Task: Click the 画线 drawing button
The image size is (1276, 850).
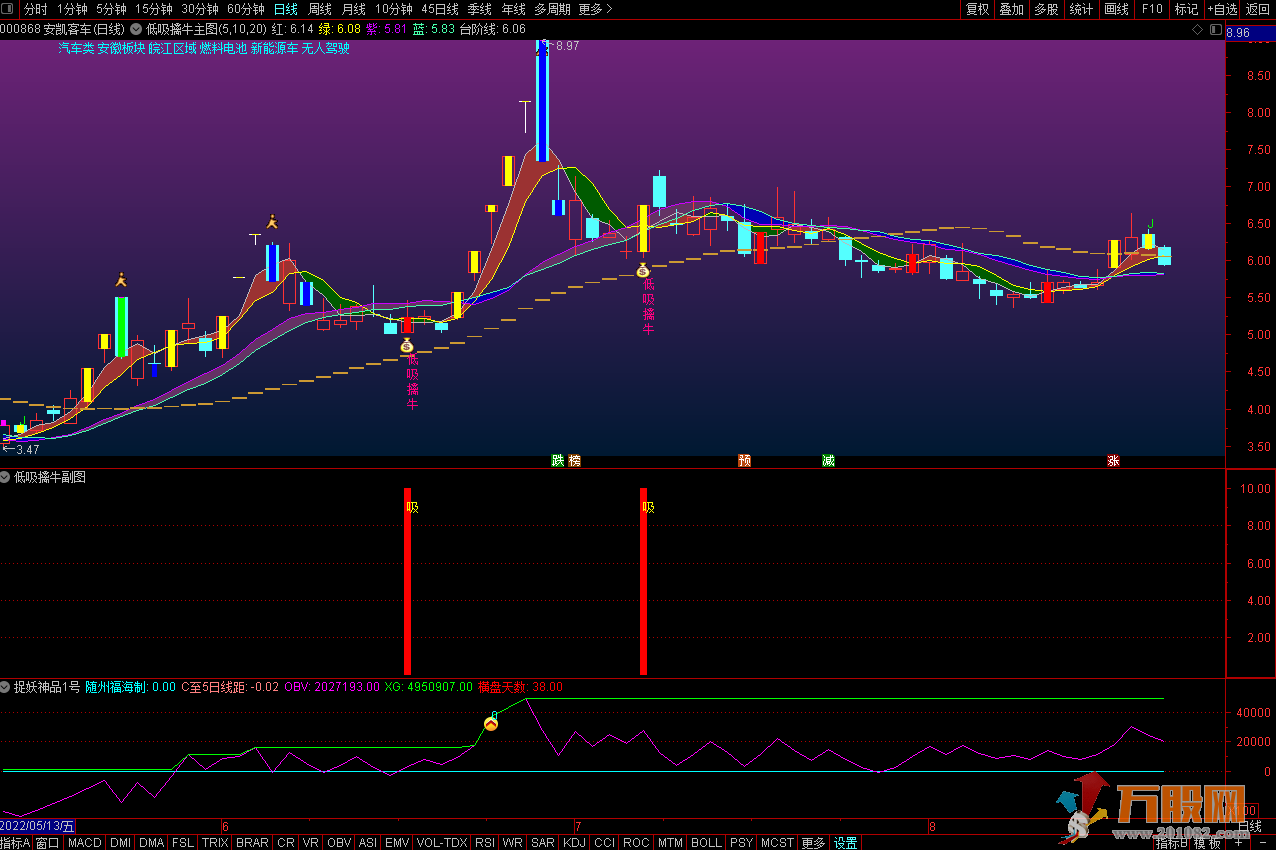Action: click(1117, 9)
